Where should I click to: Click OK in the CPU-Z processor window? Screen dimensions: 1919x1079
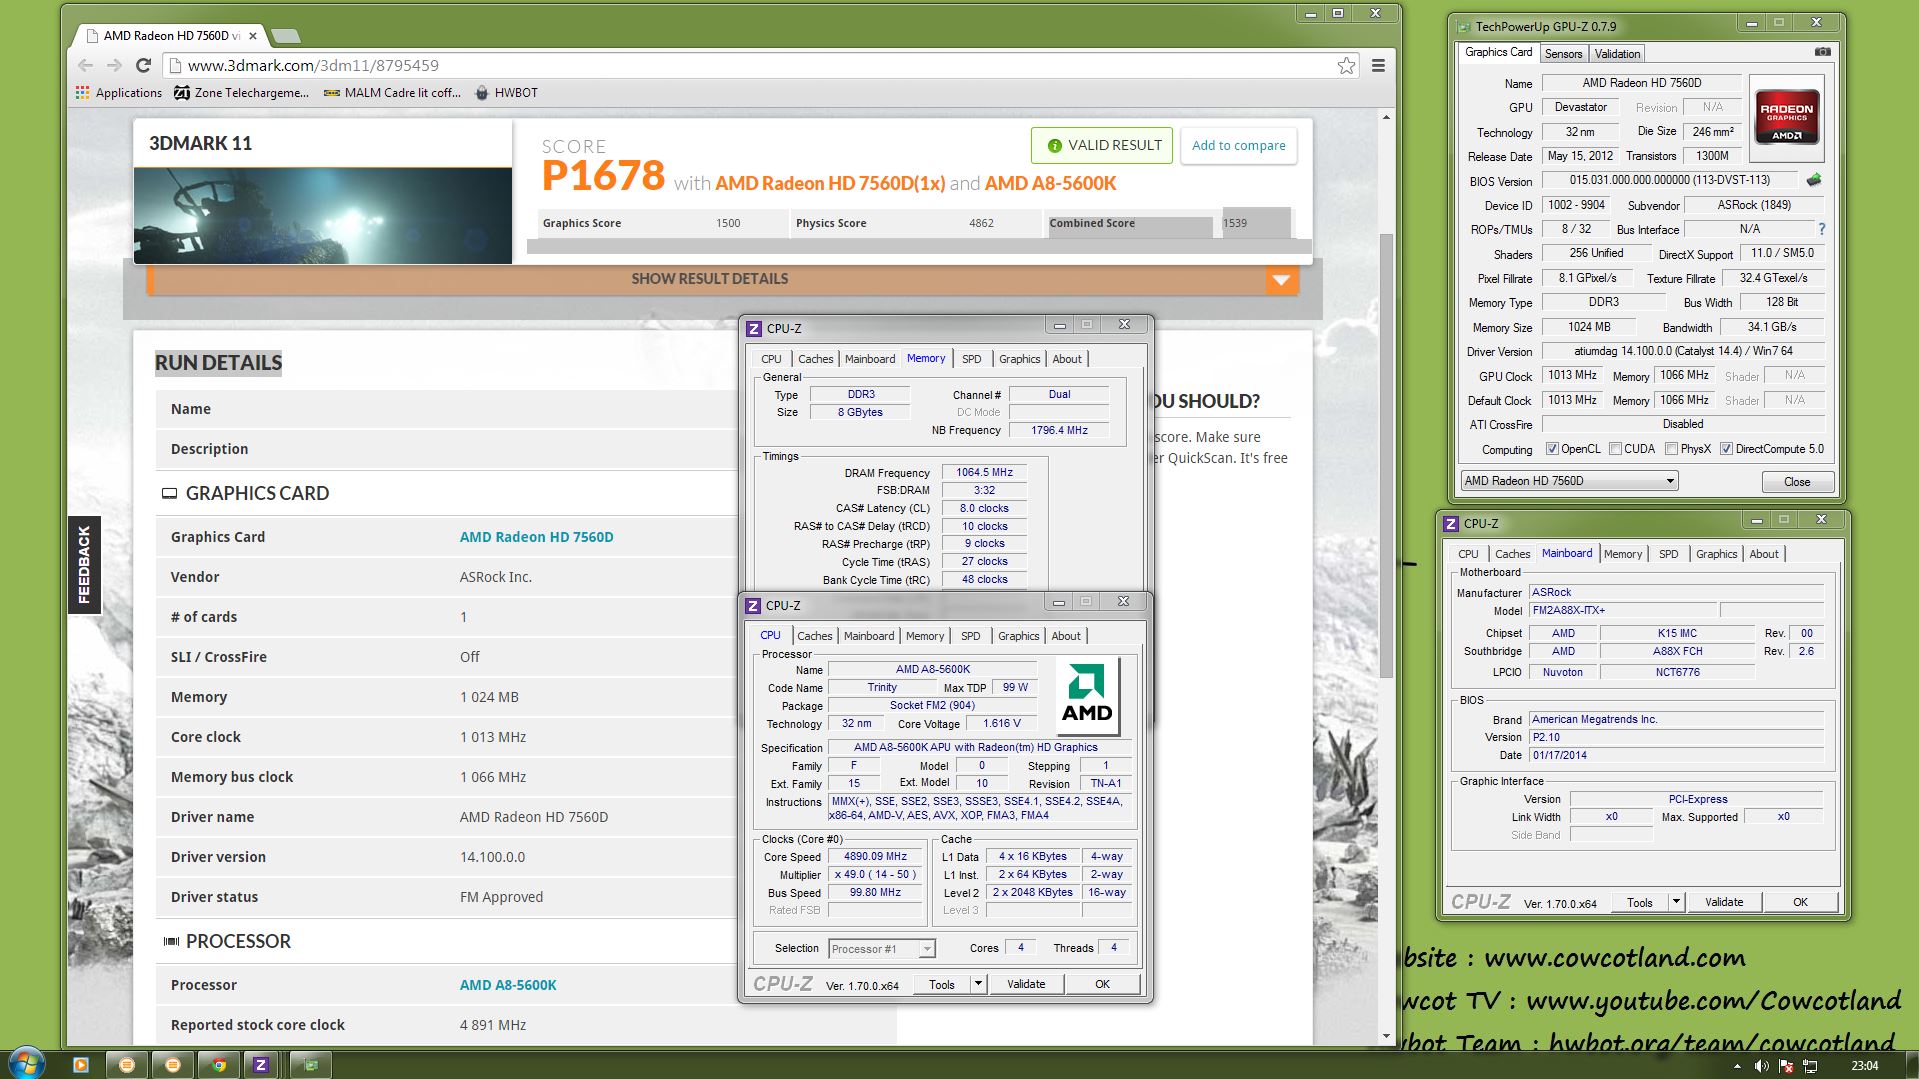[1102, 984]
